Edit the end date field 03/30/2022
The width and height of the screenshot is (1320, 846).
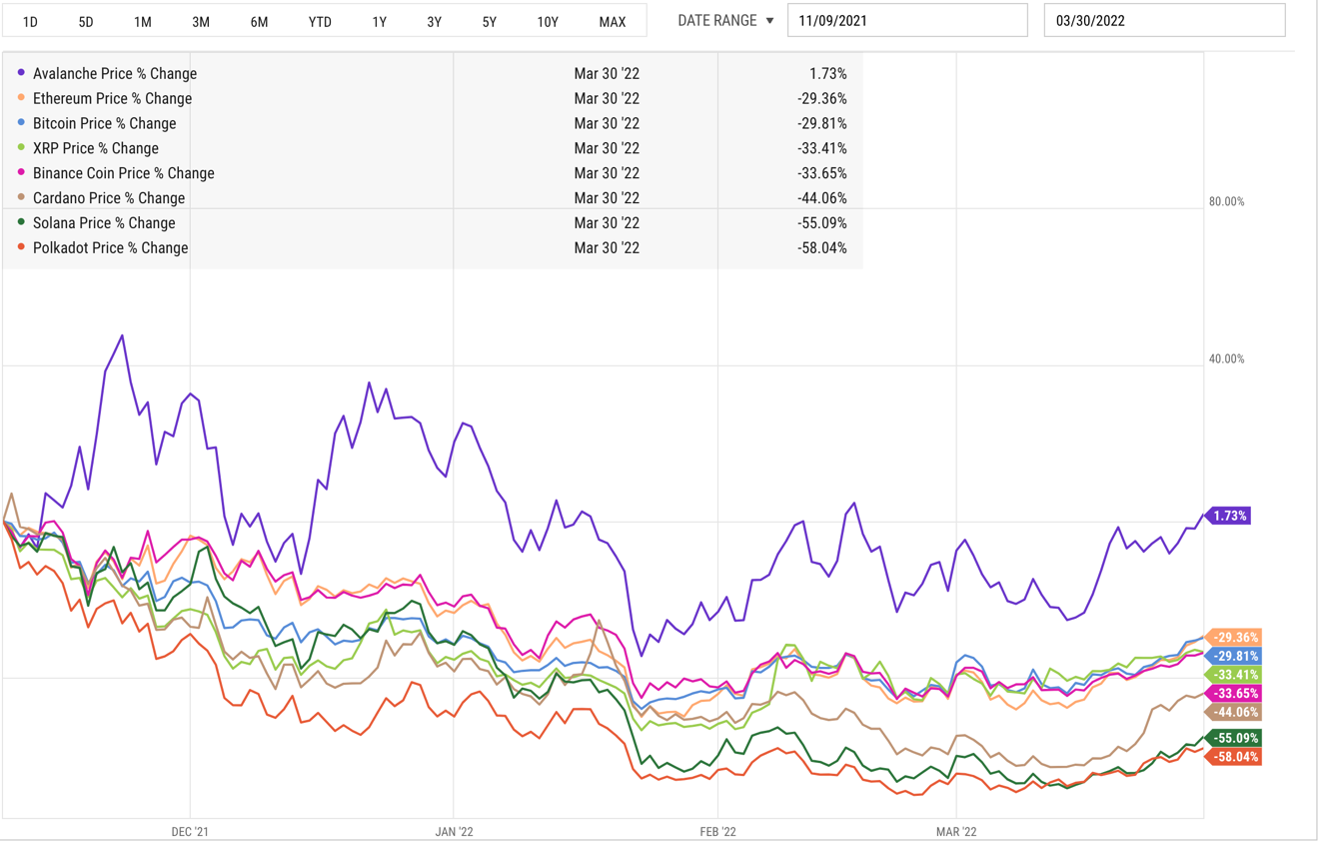pos(1164,20)
